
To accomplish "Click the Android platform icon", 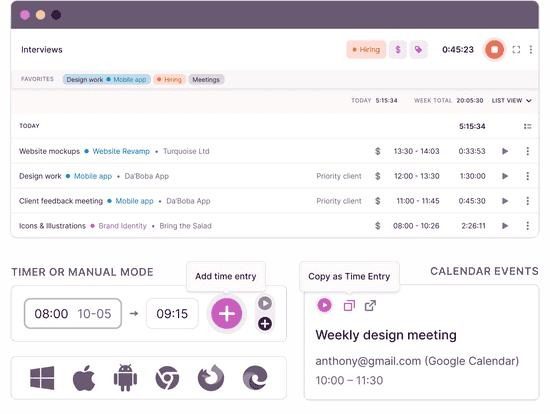I will pyautogui.click(x=125, y=378).
